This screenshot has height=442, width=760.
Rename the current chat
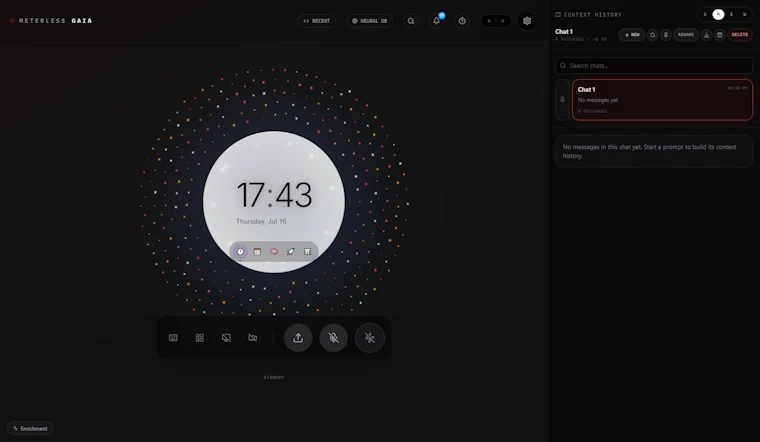click(686, 35)
